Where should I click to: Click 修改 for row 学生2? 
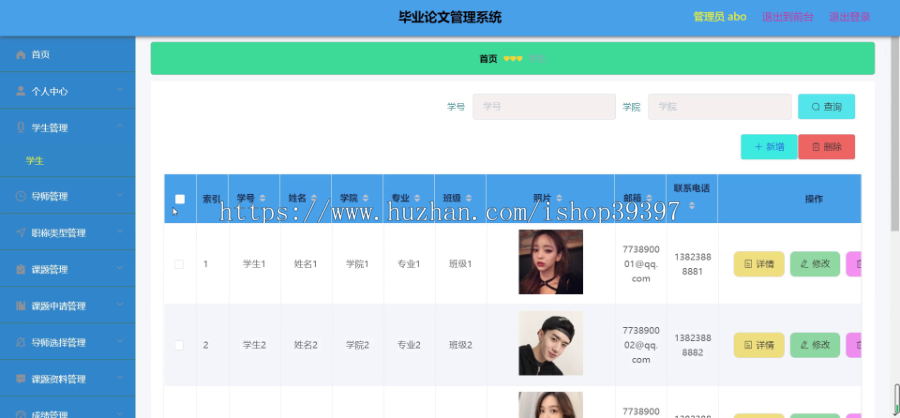click(x=815, y=345)
